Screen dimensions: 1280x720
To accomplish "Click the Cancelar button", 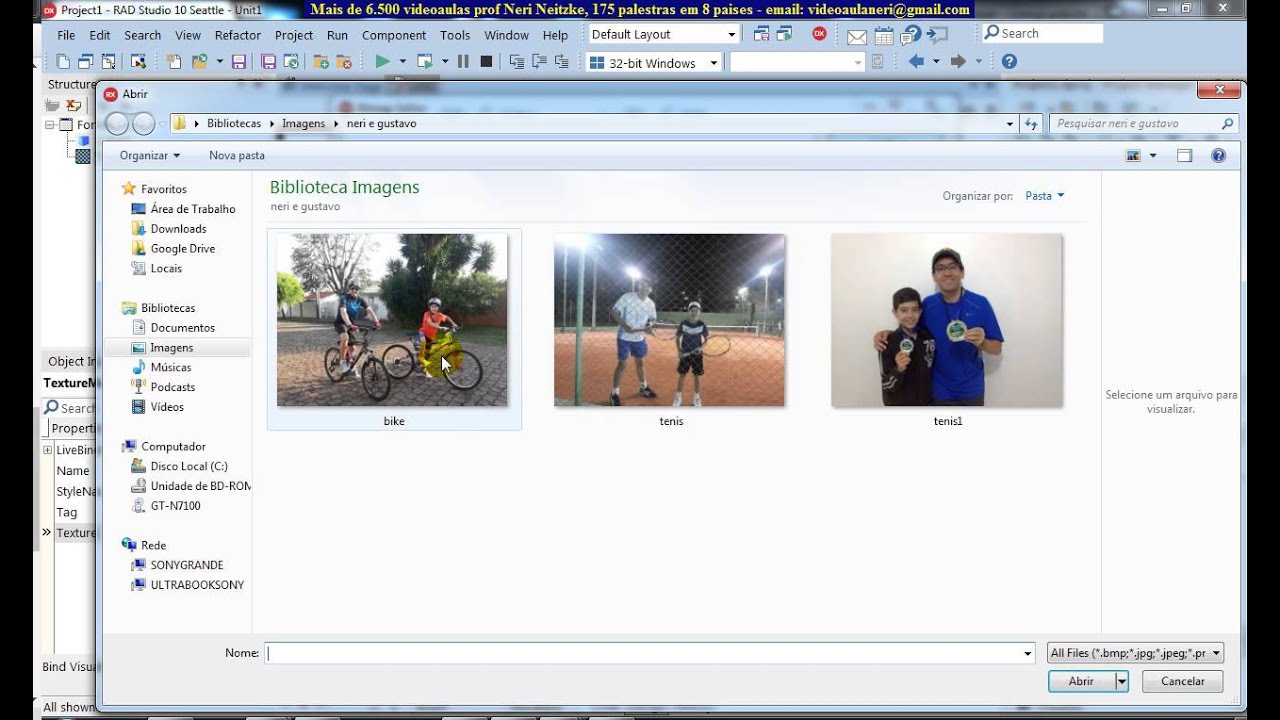I will click(x=1183, y=681).
